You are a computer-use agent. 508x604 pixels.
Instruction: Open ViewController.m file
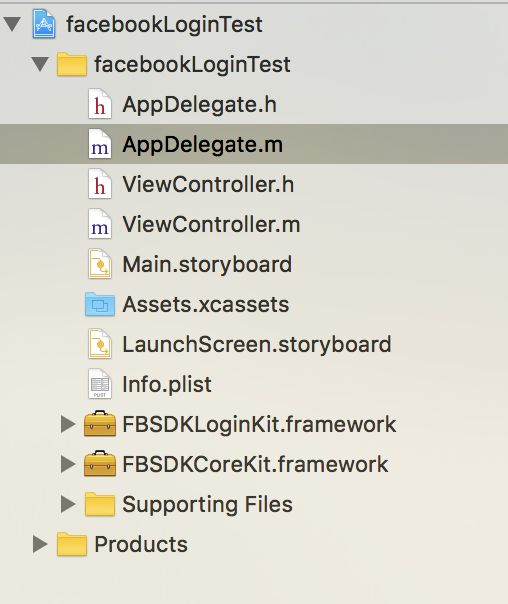pos(211,224)
